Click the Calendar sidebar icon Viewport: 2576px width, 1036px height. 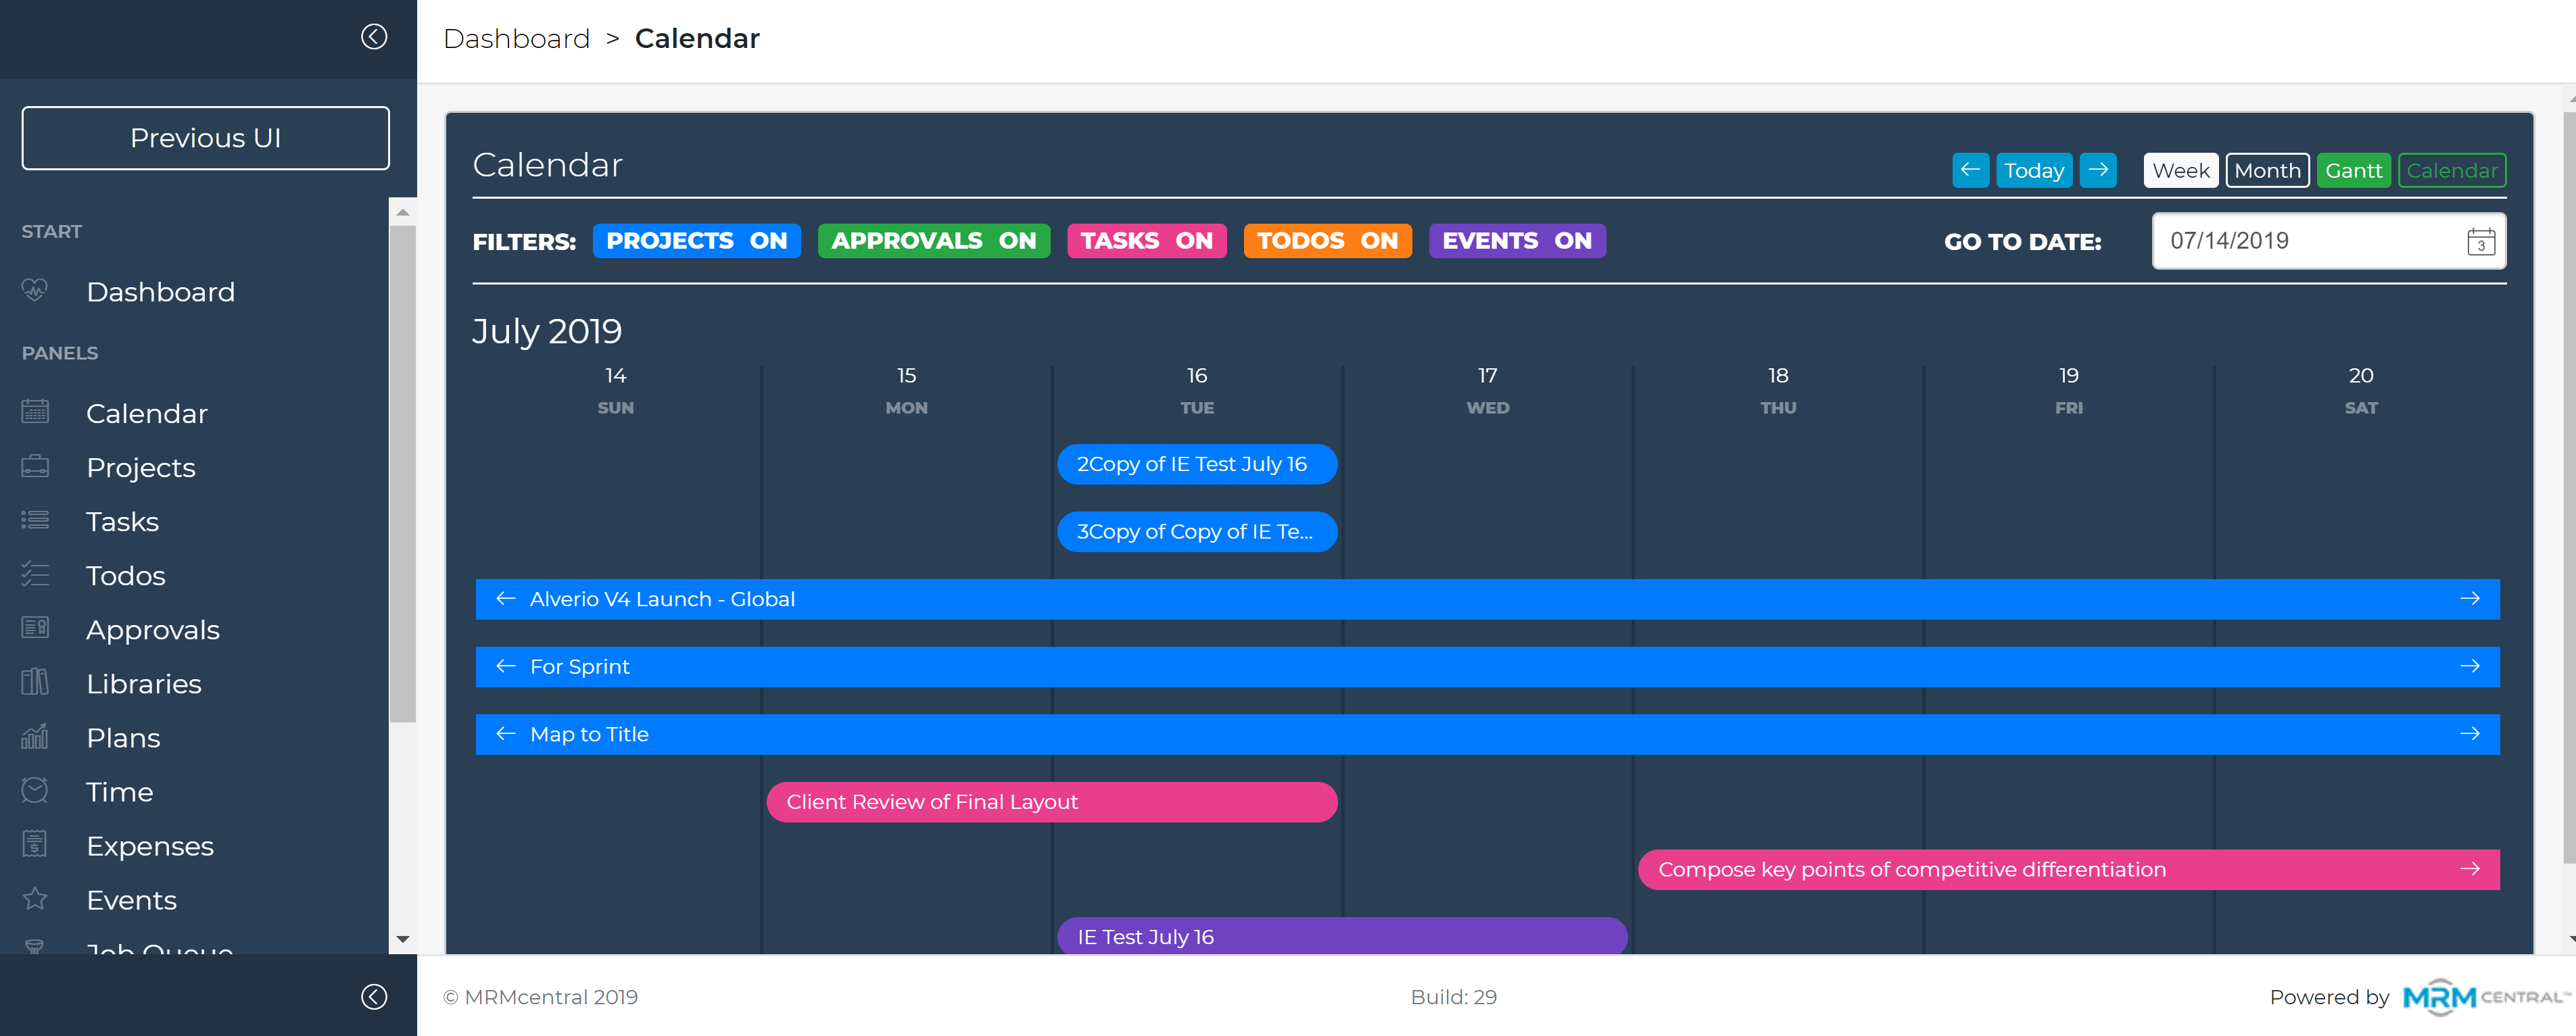[35, 412]
